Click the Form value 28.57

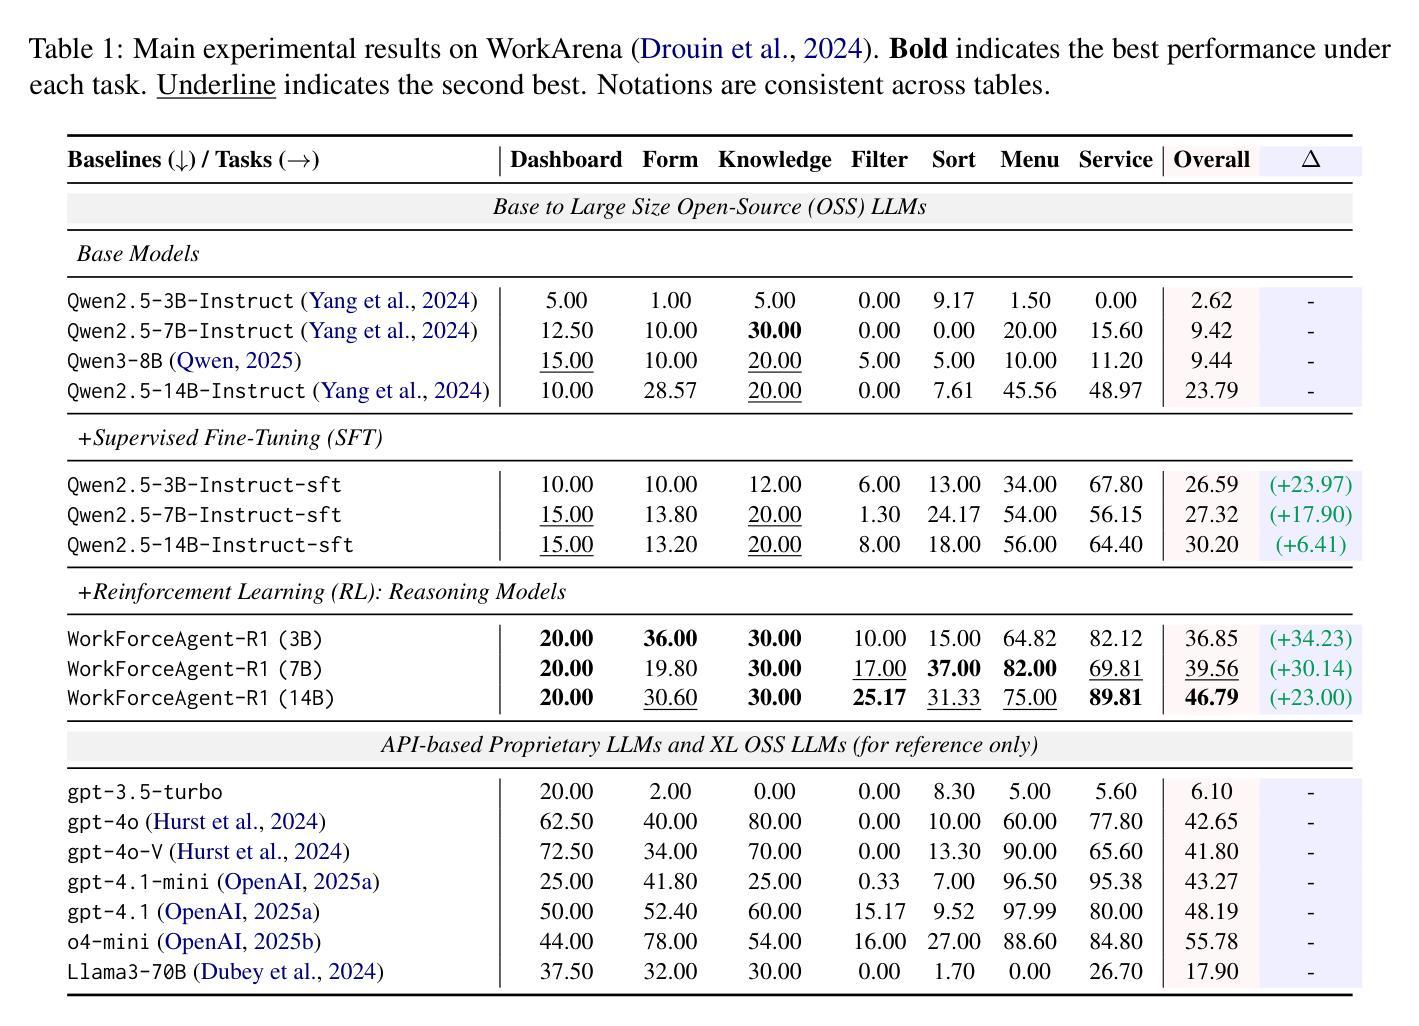click(670, 391)
